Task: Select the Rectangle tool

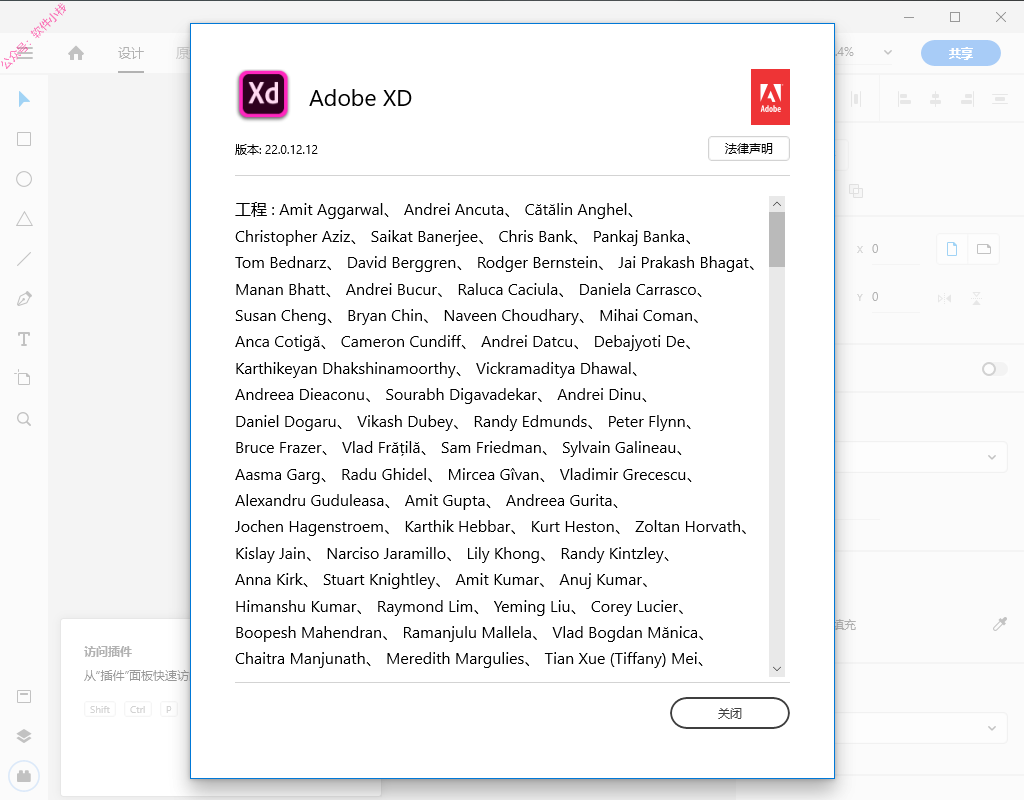Action: click(x=24, y=139)
